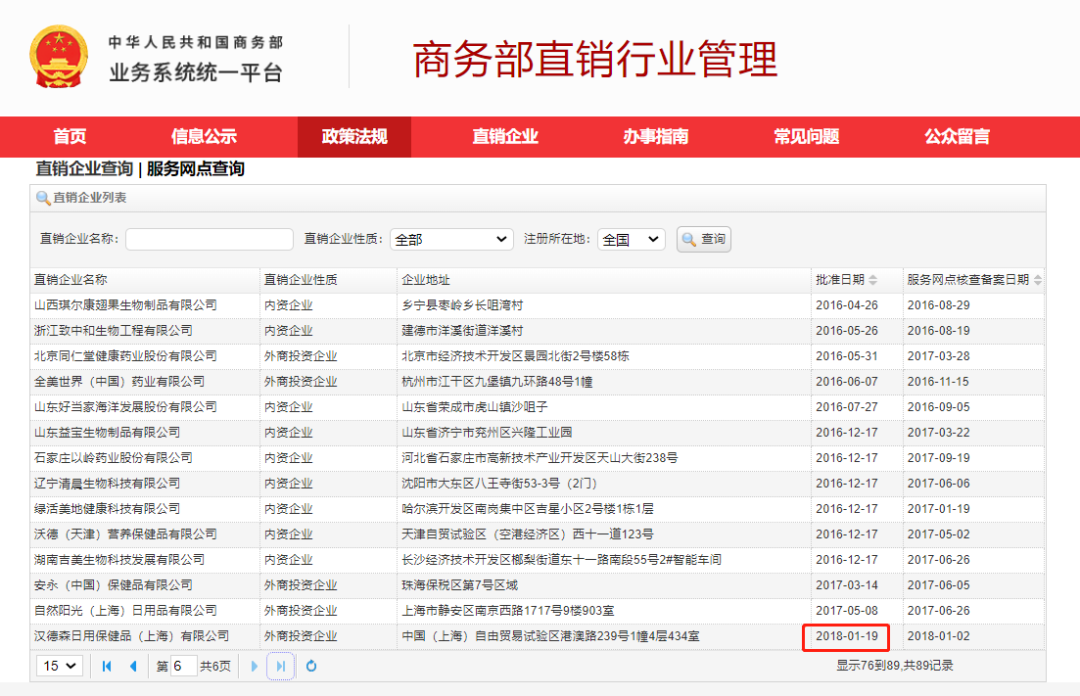
Task: Select 山西琪尔康翅果生物制品有限公司 row name
Action: tap(125, 305)
